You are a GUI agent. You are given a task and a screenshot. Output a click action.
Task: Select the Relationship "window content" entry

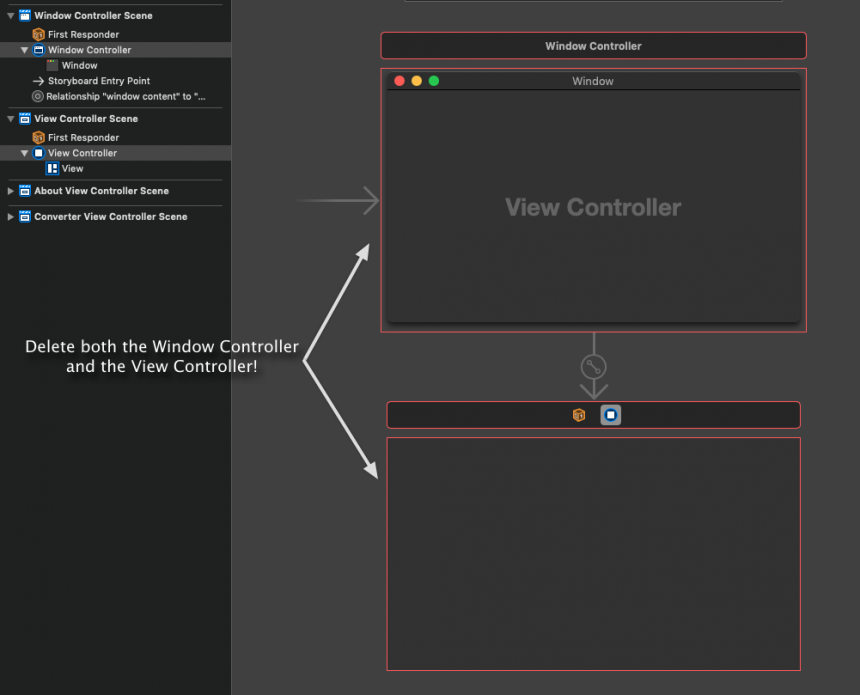pos(36,96)
